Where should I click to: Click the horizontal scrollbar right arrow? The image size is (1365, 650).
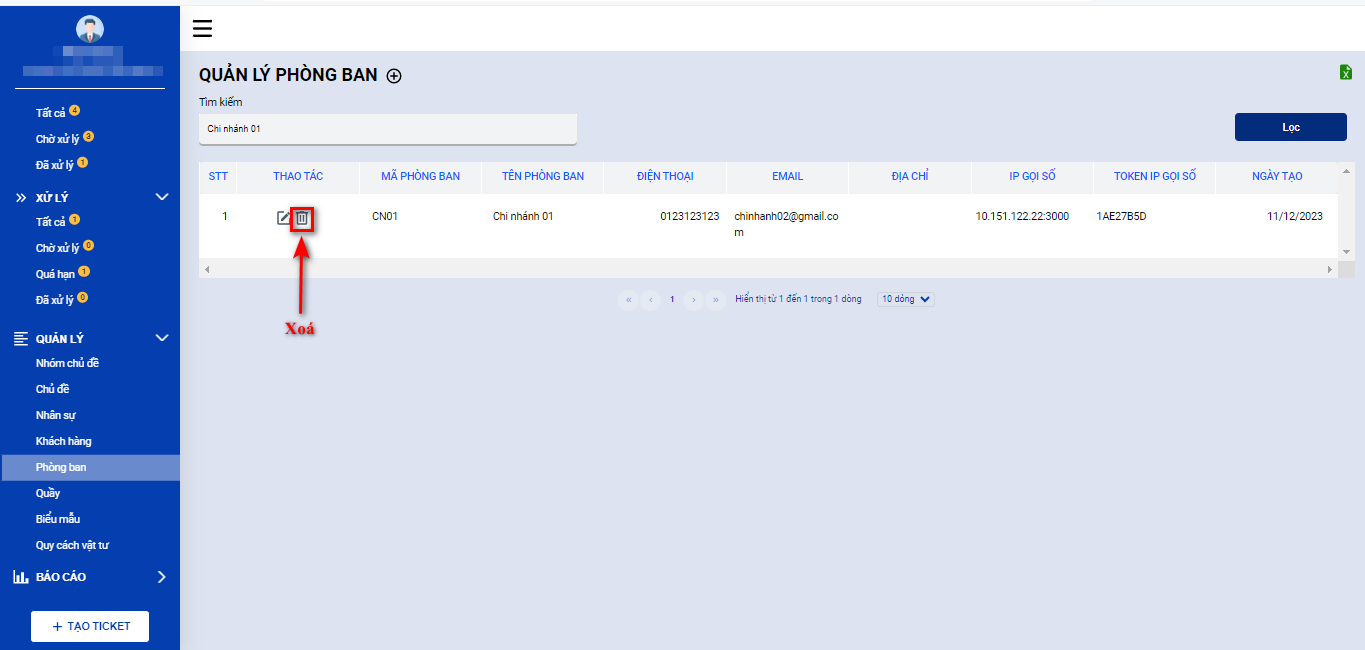[x=1330, y=270]
